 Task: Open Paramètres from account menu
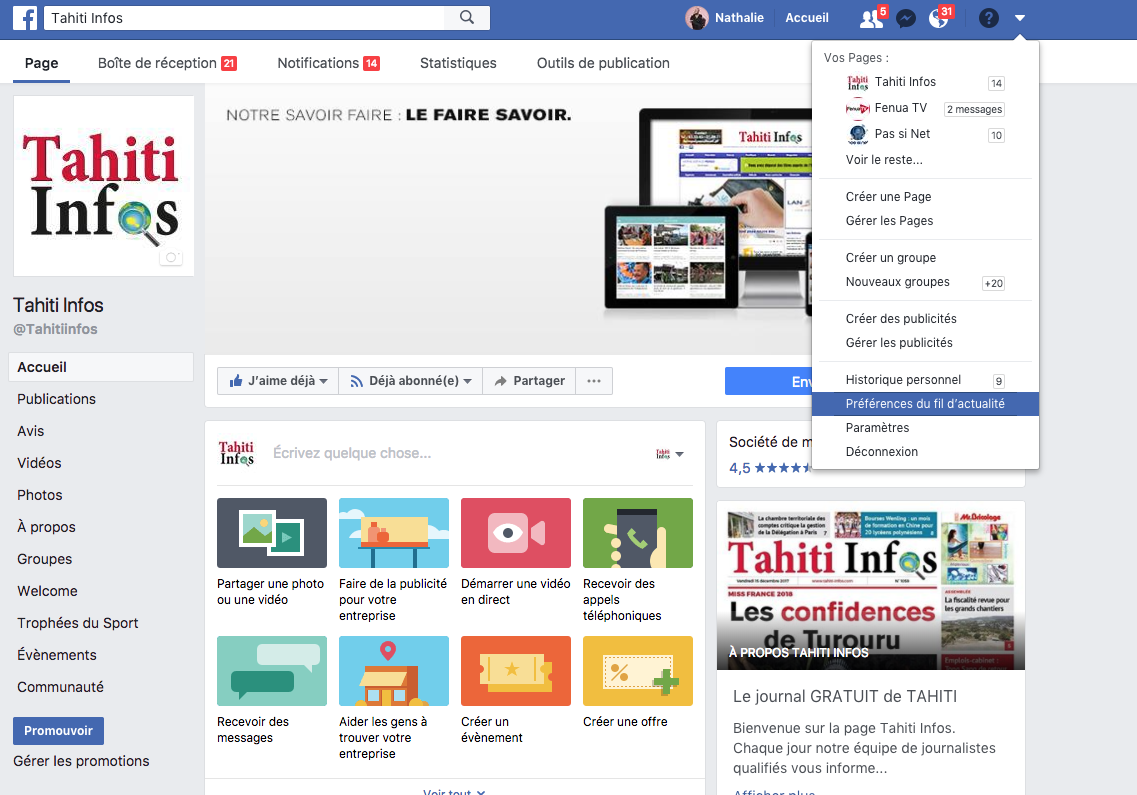tap(925, 428)
